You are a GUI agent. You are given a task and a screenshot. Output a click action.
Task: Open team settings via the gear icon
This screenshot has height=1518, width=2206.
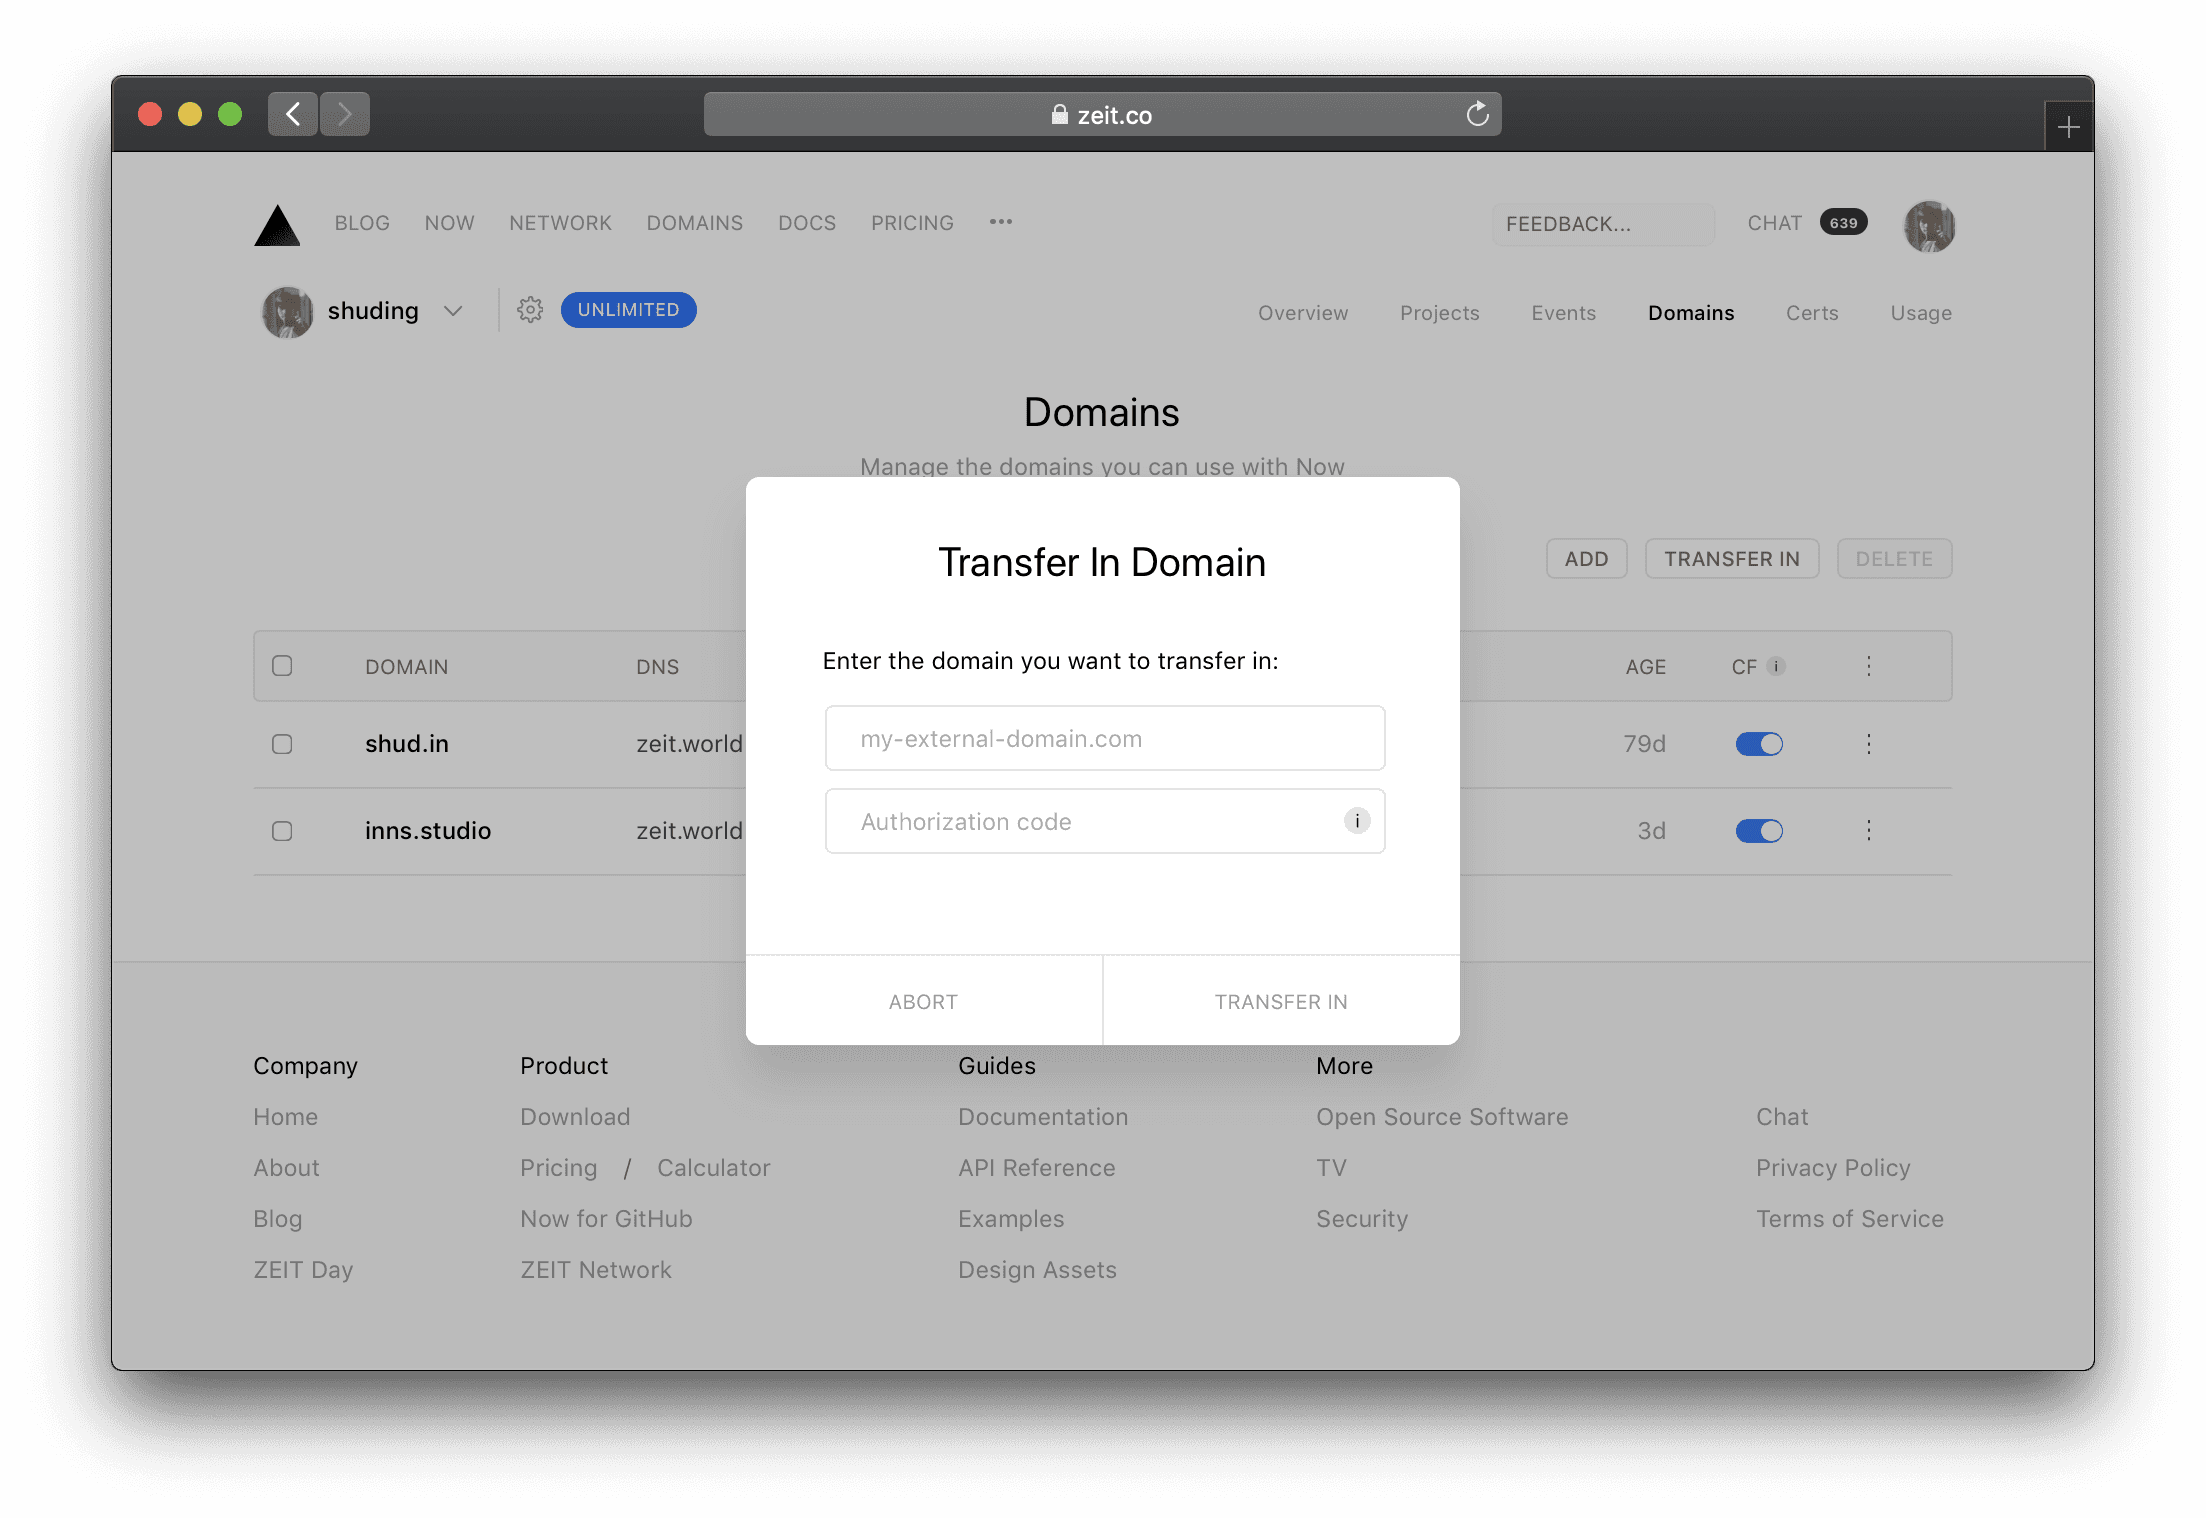click(x=530, y=310)
